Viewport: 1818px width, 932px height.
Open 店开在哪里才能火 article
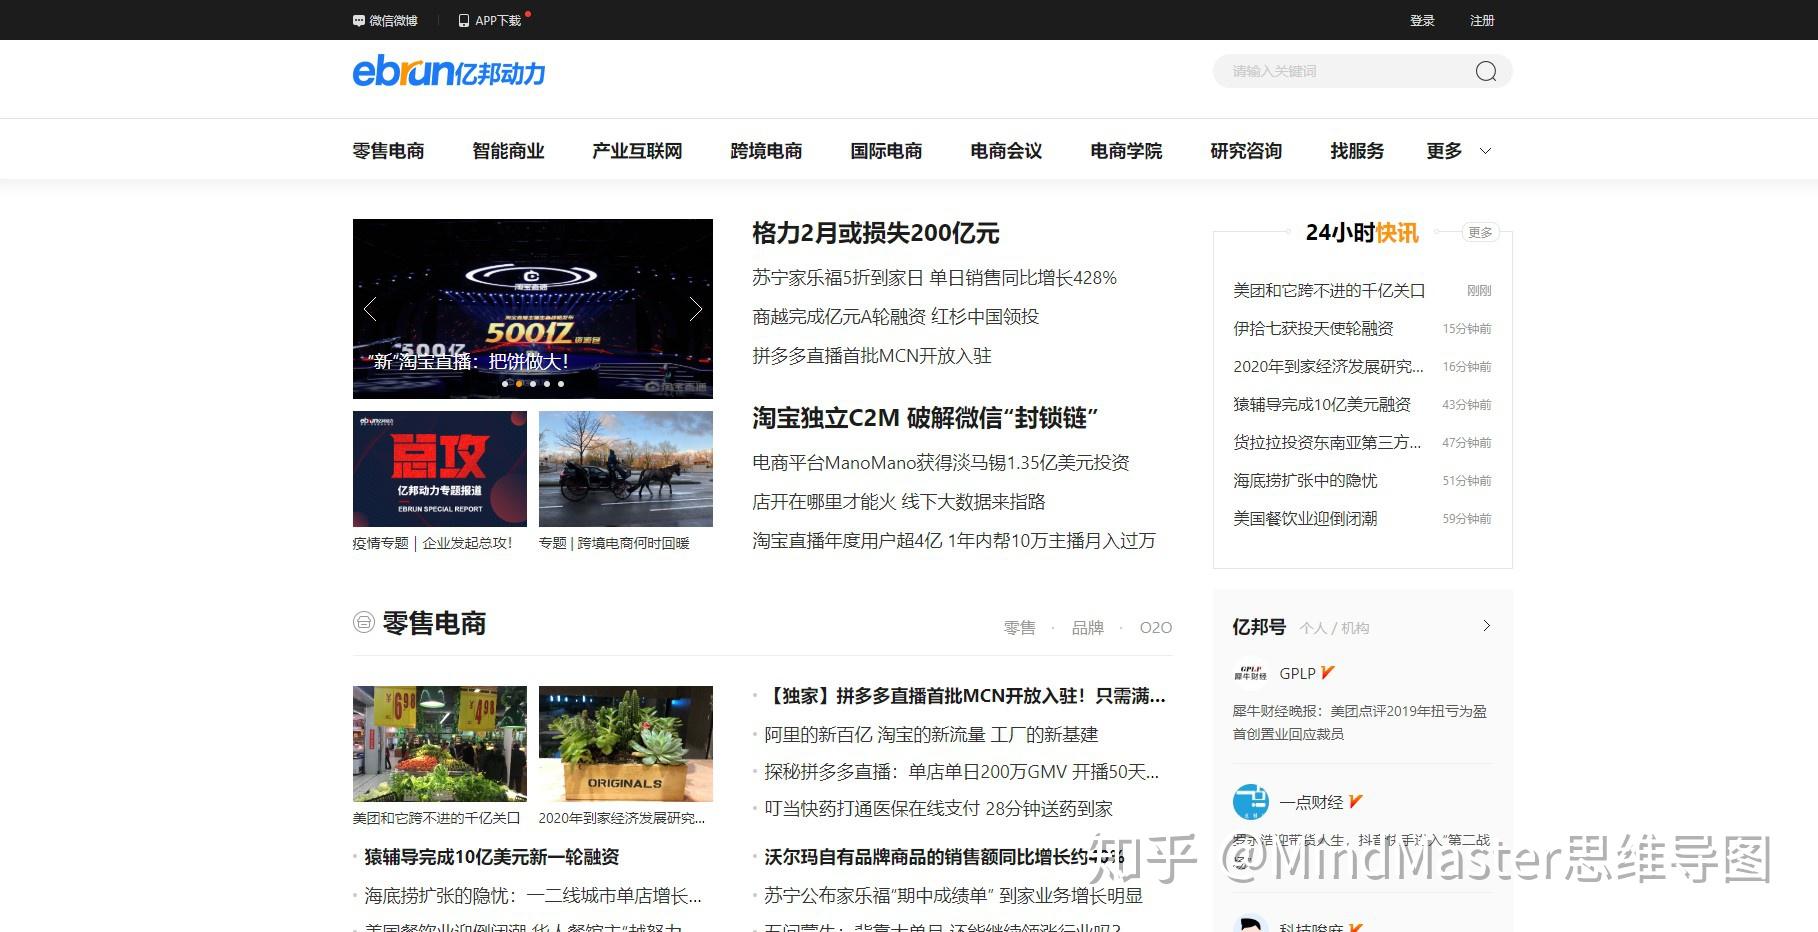pos(899,501)
